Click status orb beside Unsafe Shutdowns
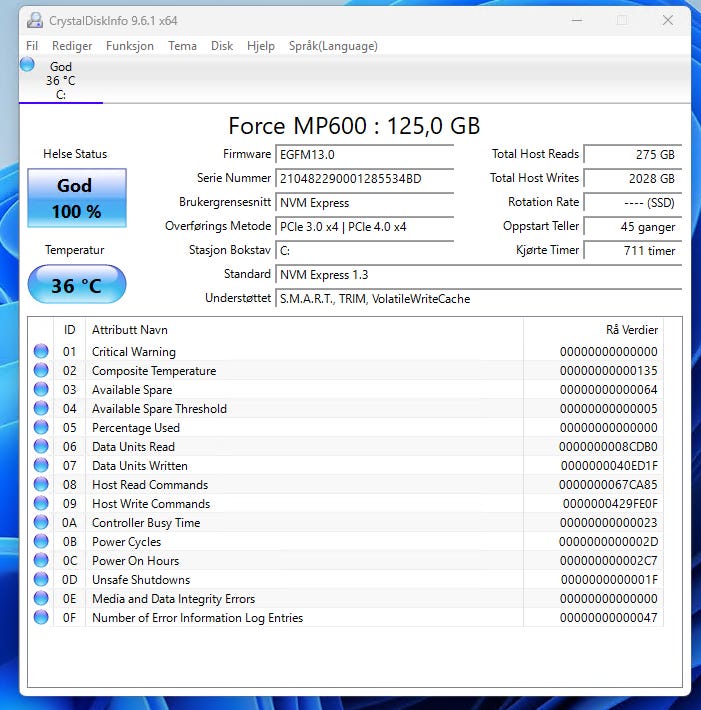Screen dimensions: 701x710 click(x=41, y=580)
